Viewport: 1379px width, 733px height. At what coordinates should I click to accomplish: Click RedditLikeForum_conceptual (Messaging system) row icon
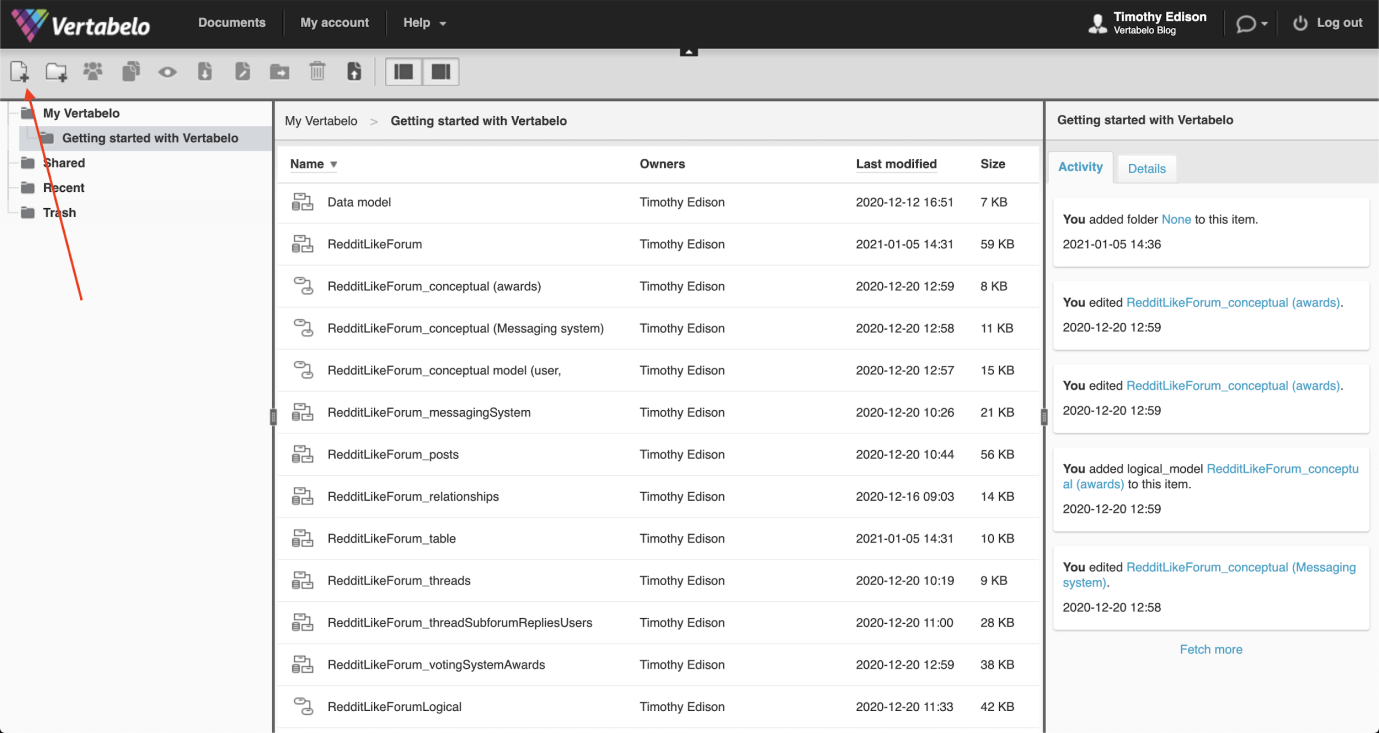click(x=303, y=328)
